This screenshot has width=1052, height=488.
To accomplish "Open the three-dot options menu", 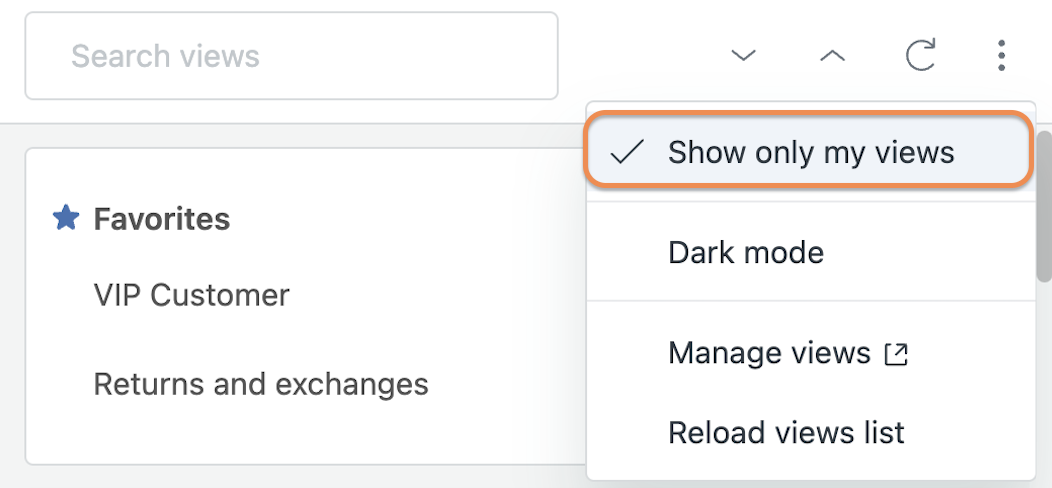I will [x=1001, y=55].
